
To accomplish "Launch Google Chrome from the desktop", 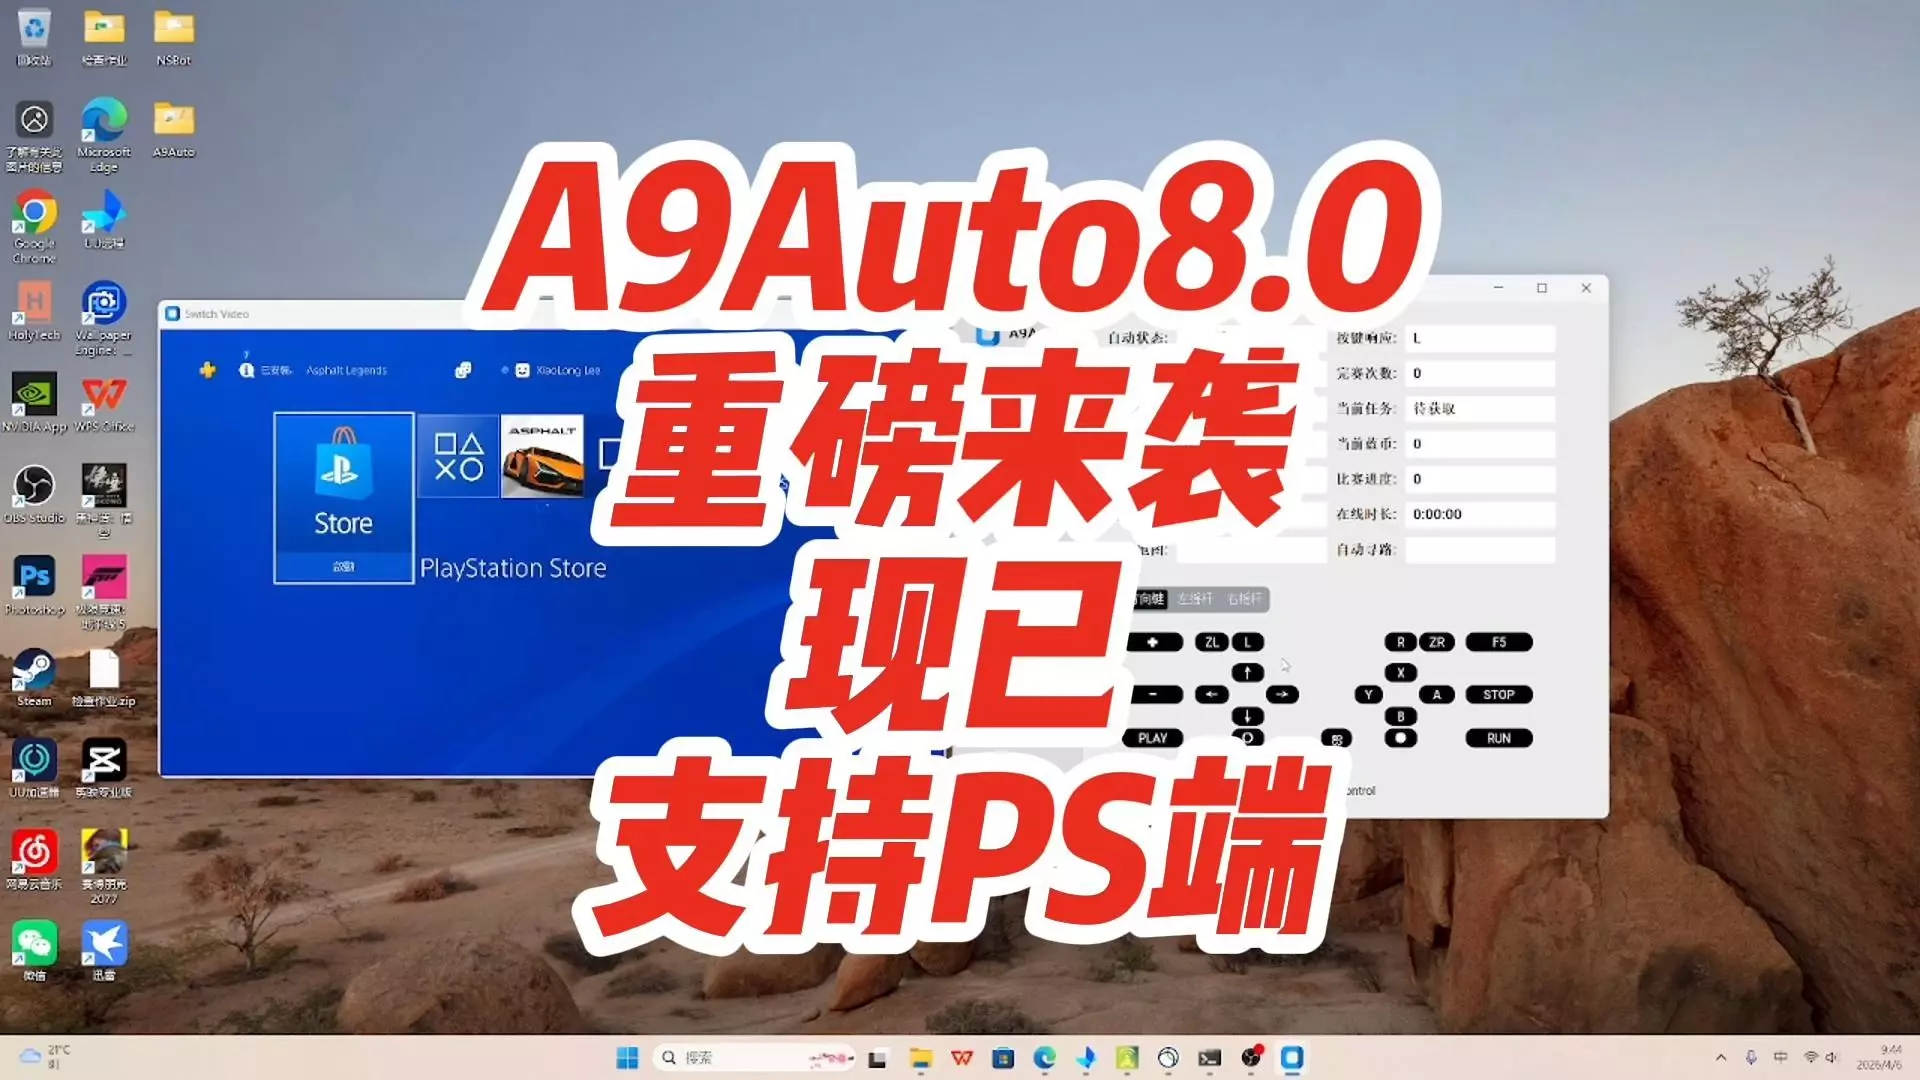I will tap(34, 226).
